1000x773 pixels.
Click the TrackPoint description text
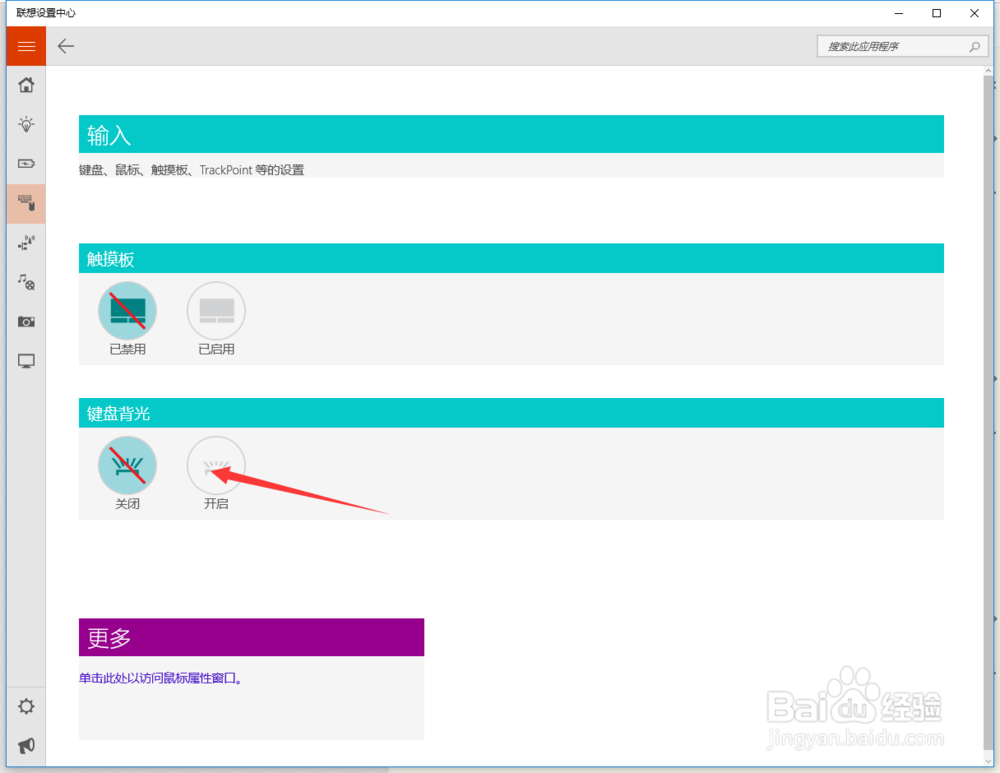[191, 170]
